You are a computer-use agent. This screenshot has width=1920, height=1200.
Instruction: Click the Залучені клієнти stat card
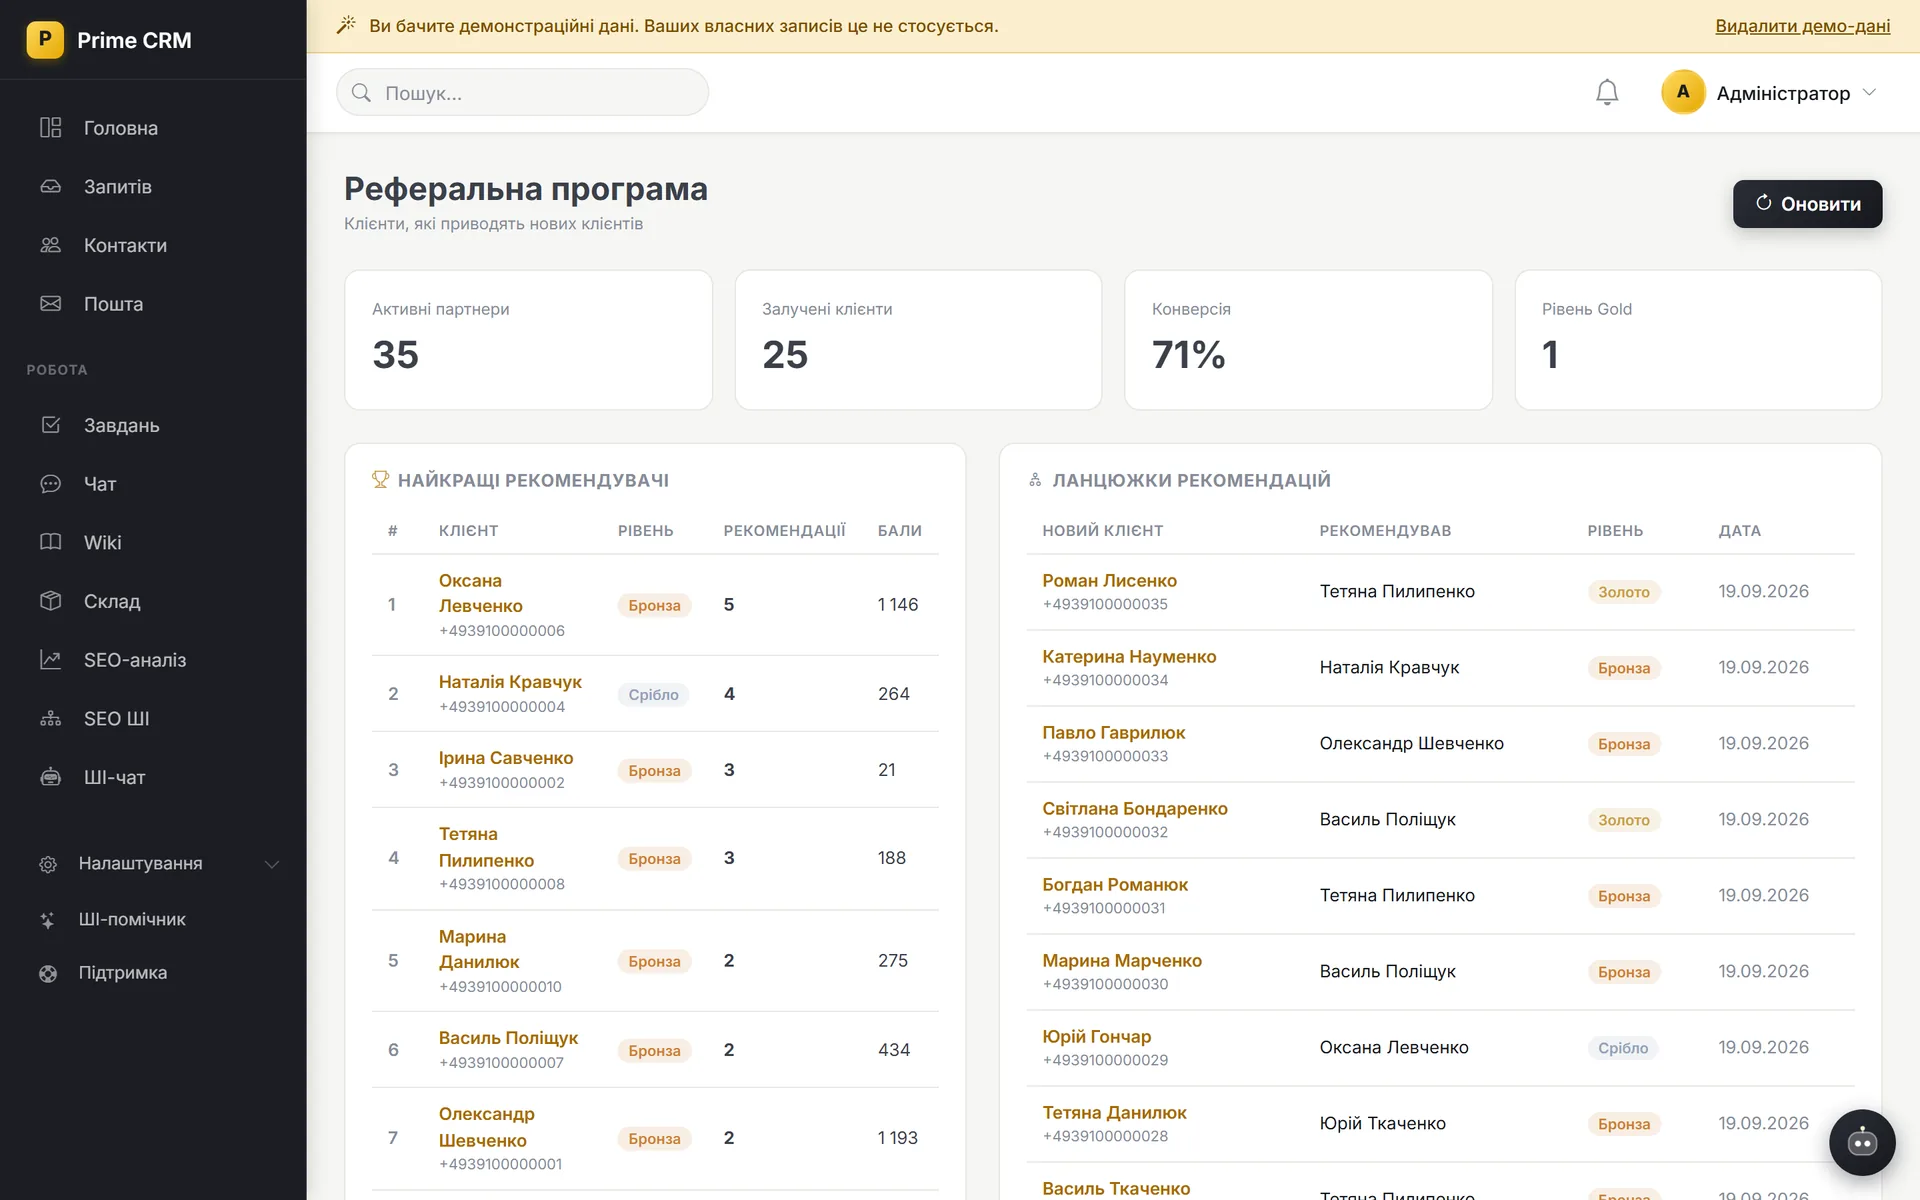(918, 340)
